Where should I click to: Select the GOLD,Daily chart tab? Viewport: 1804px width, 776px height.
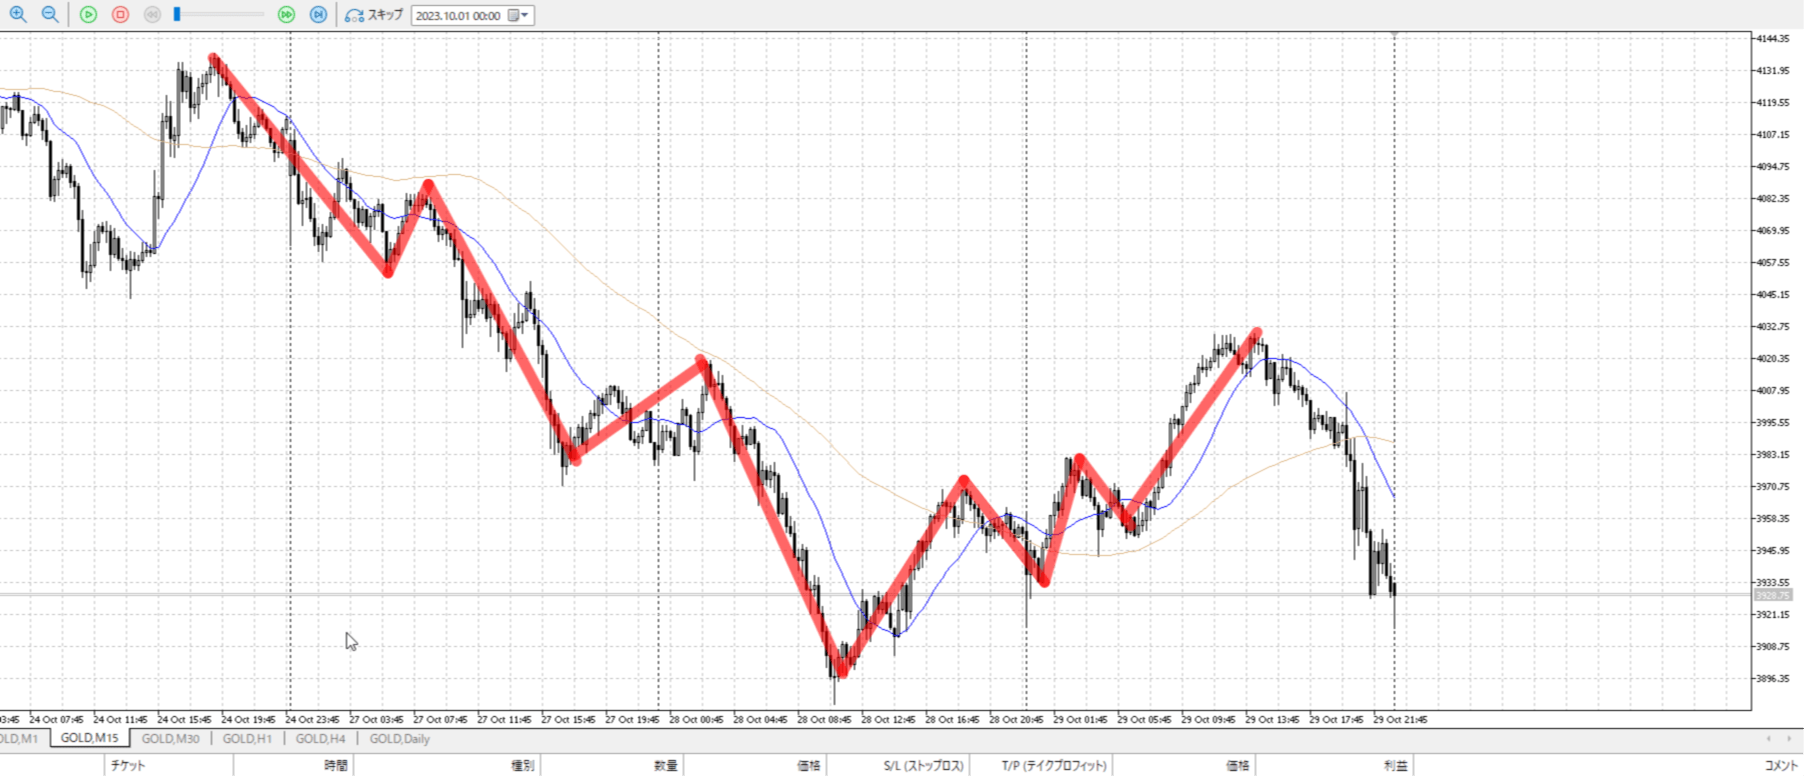[x=399, y=739]
